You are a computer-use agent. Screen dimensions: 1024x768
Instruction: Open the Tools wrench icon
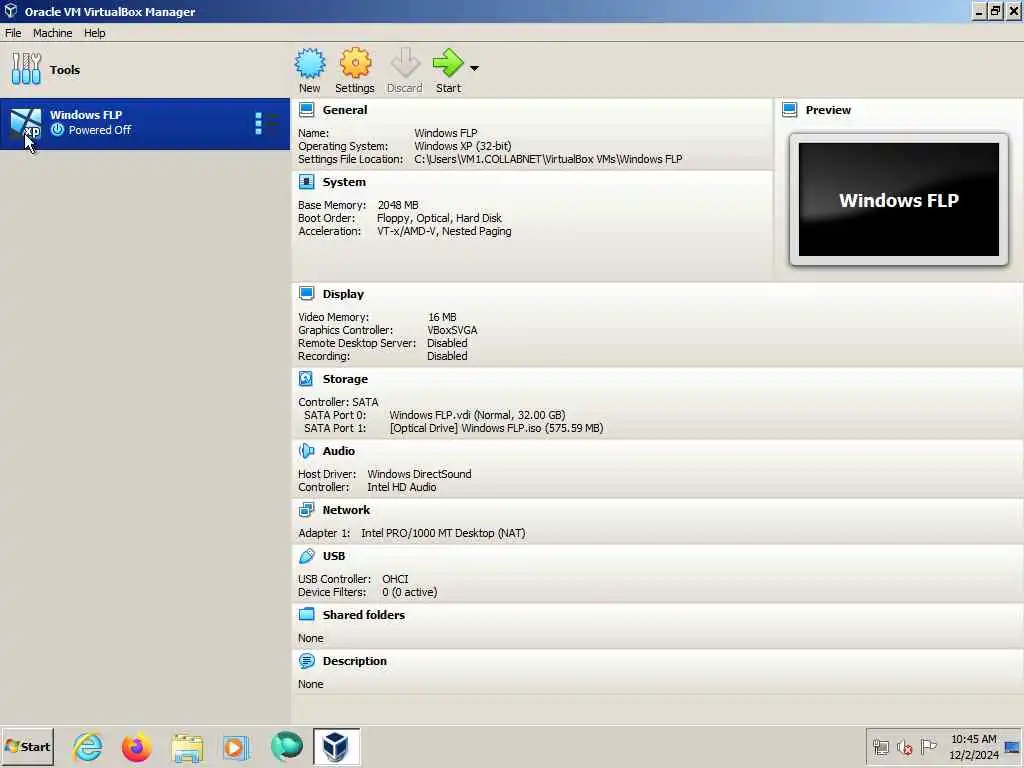tap(26, 69)
